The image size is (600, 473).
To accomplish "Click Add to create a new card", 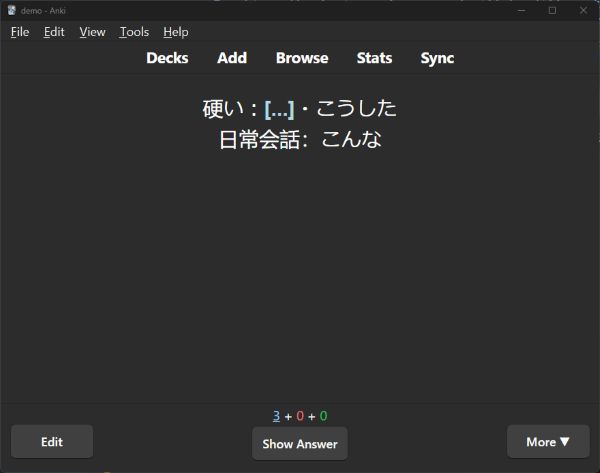I will click(232, 58).
